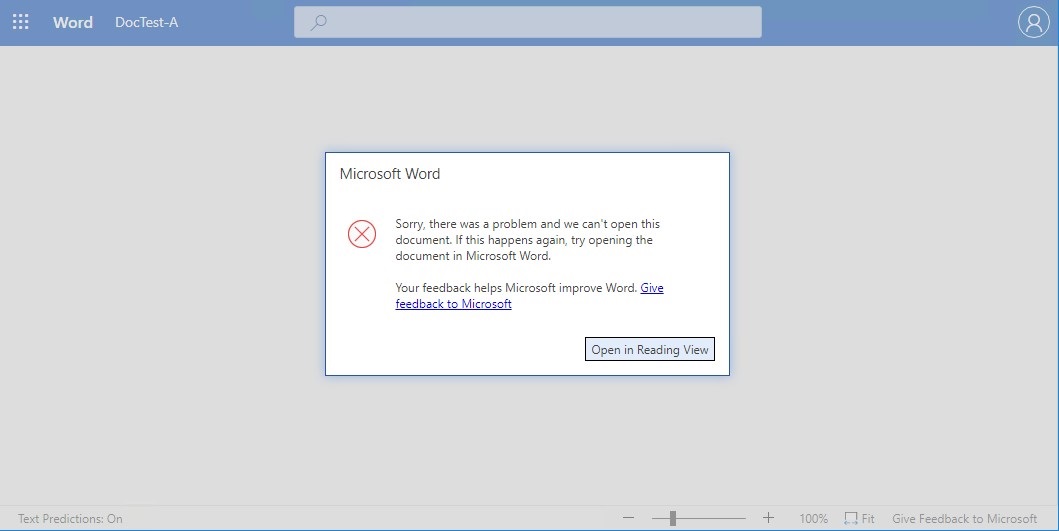The width and height of the screenshot is (1059, 531).
Task: Click the zoom slider handle
Action: [673, 517]
